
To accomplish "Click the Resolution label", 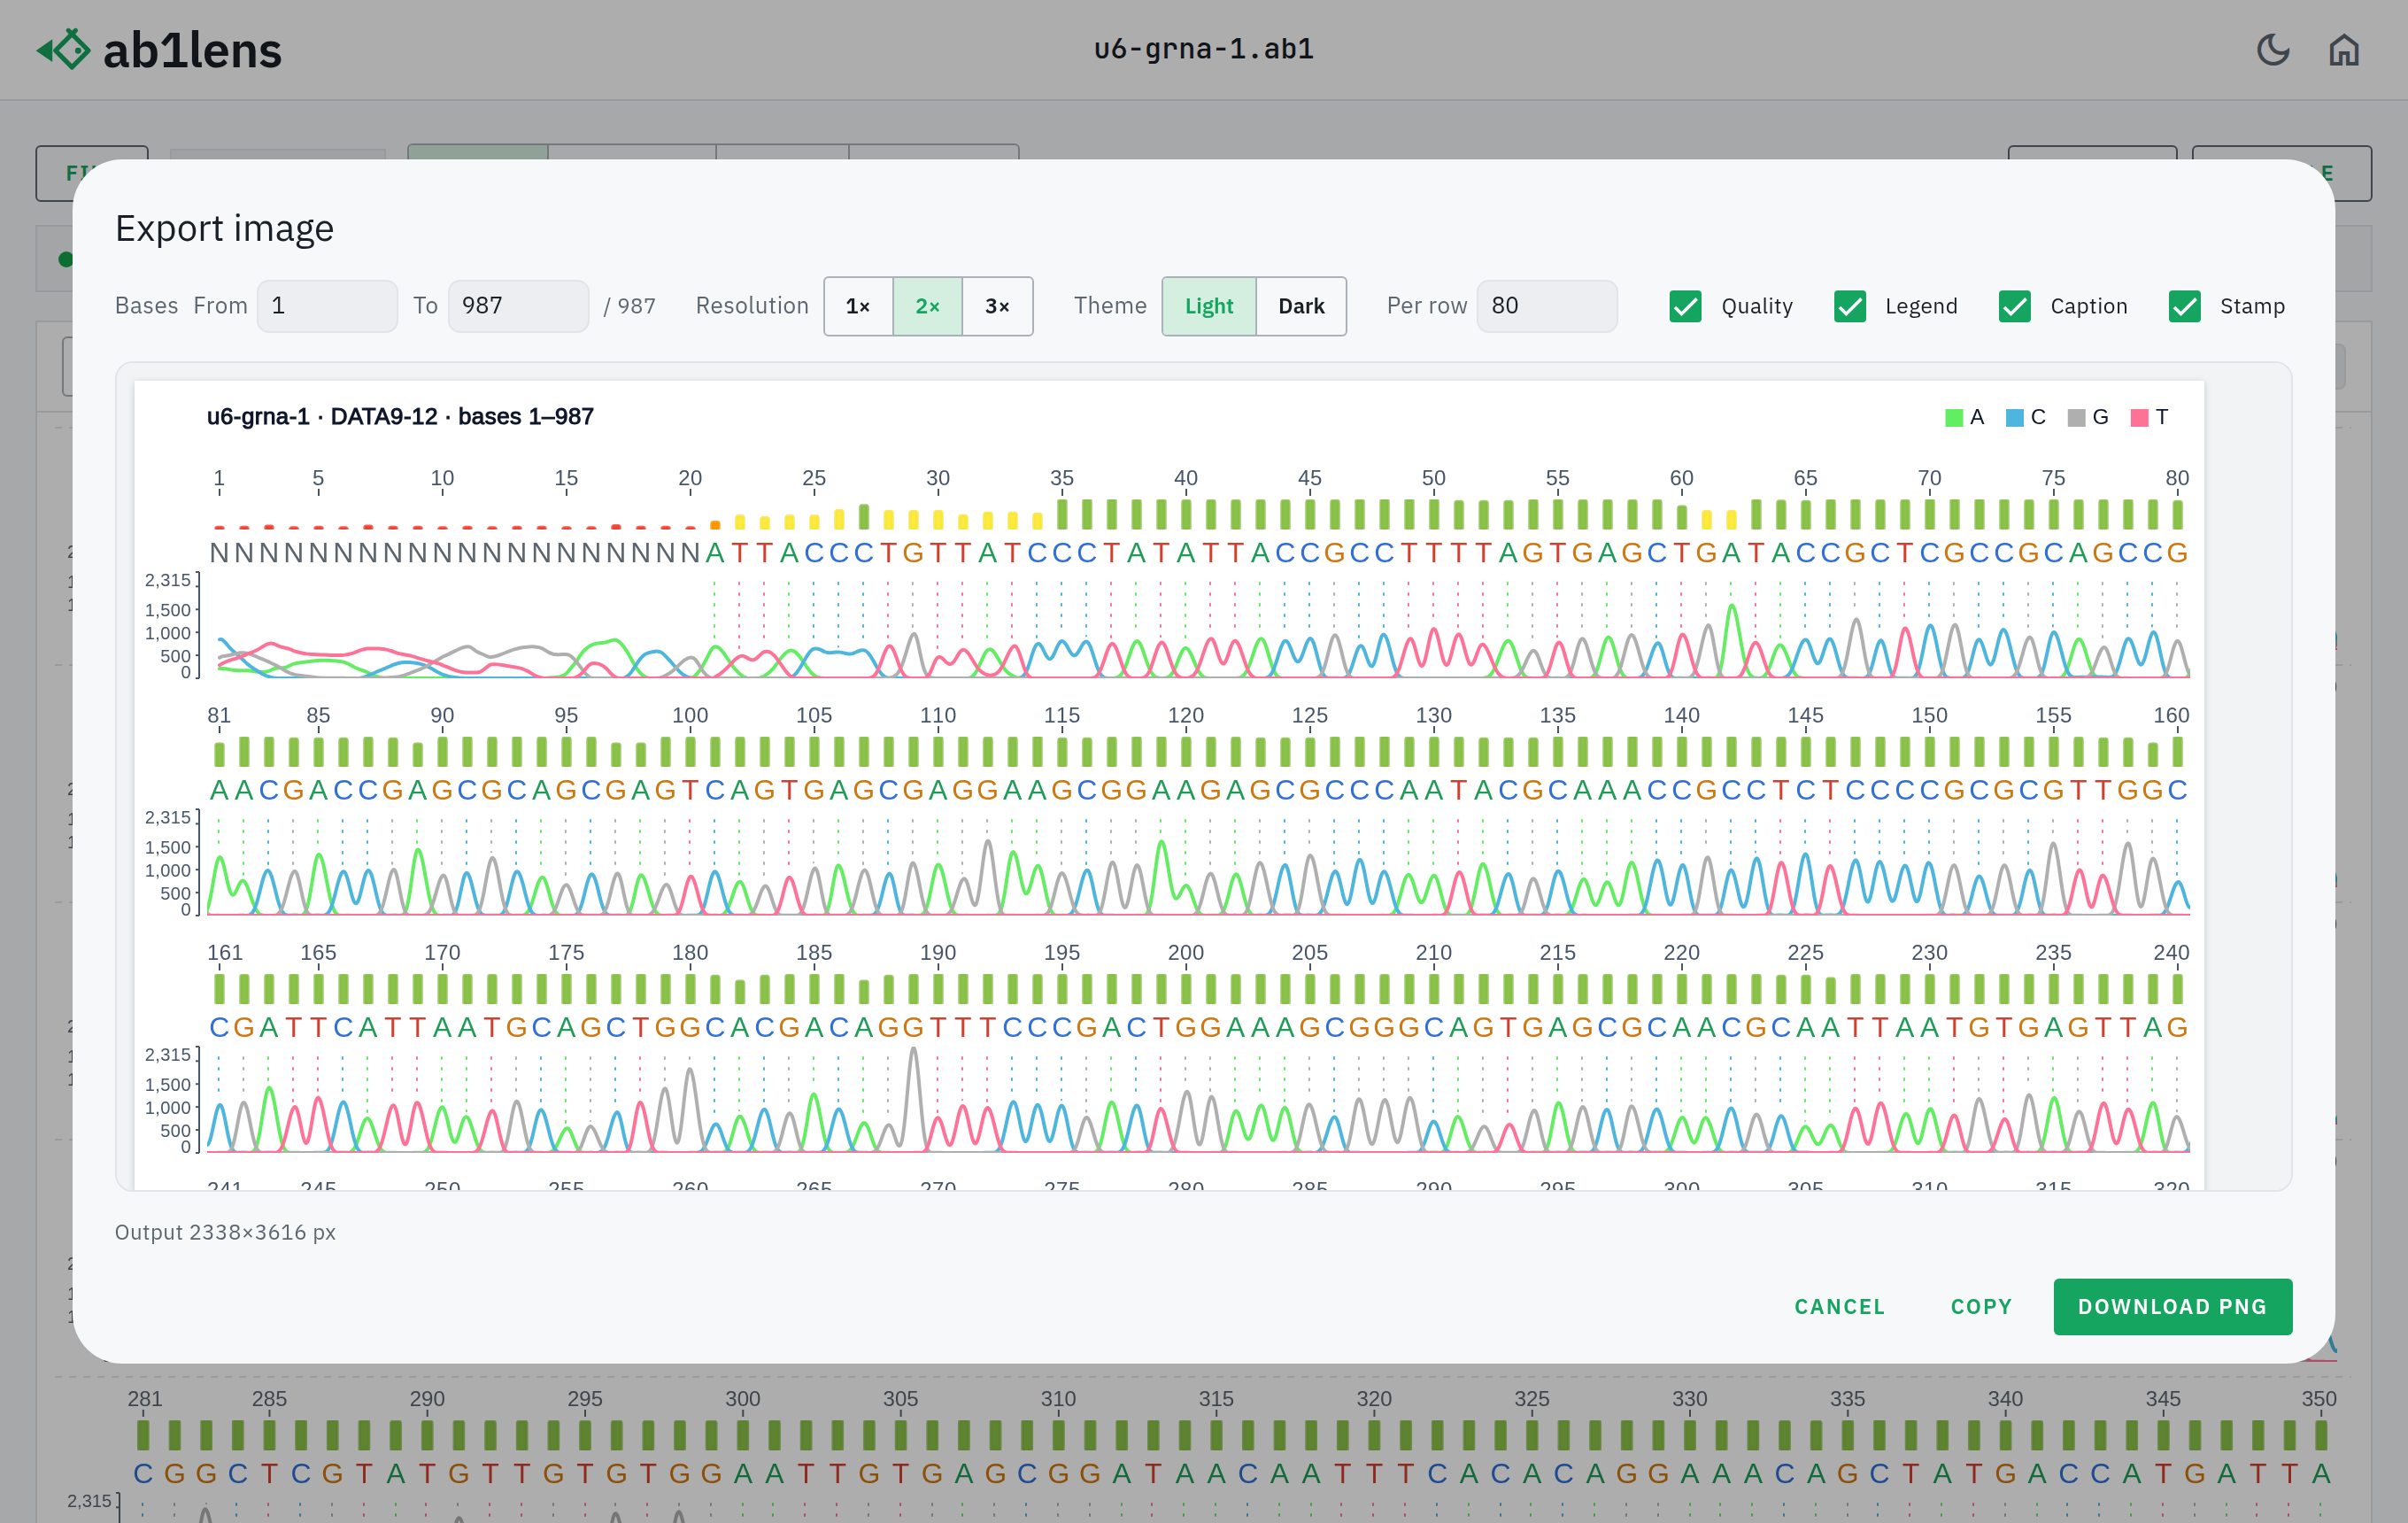I will point(752,306).
